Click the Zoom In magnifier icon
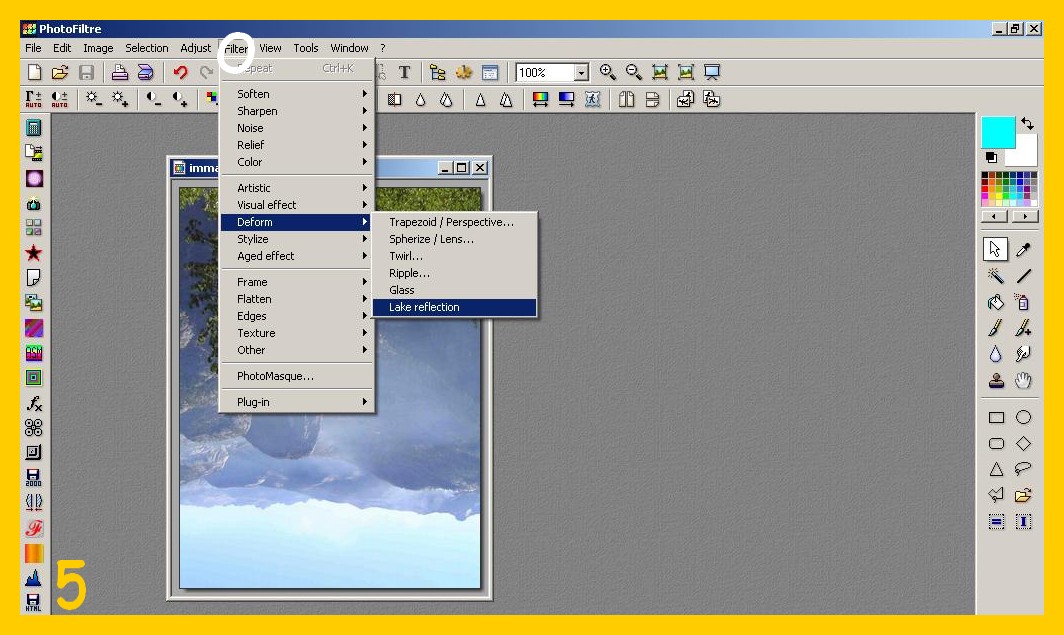Screen dimensions: 1064x635 coord(607,72)
